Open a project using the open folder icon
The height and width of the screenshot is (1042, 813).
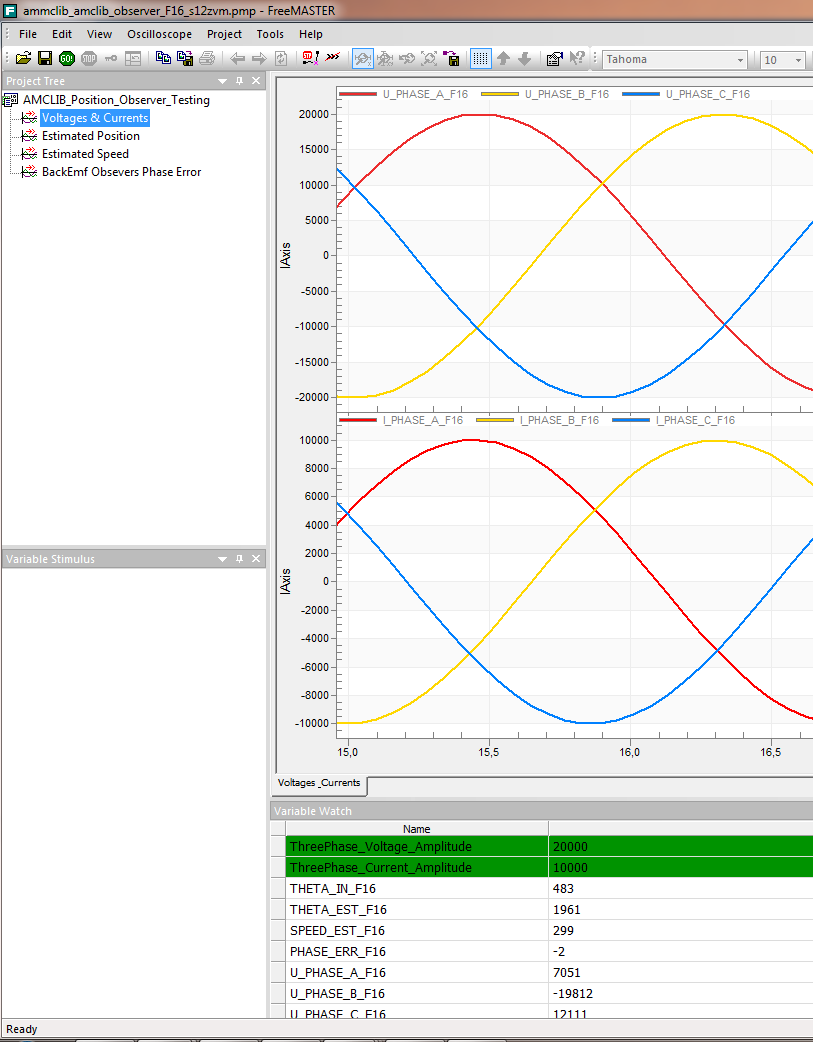tap(22, 58)
